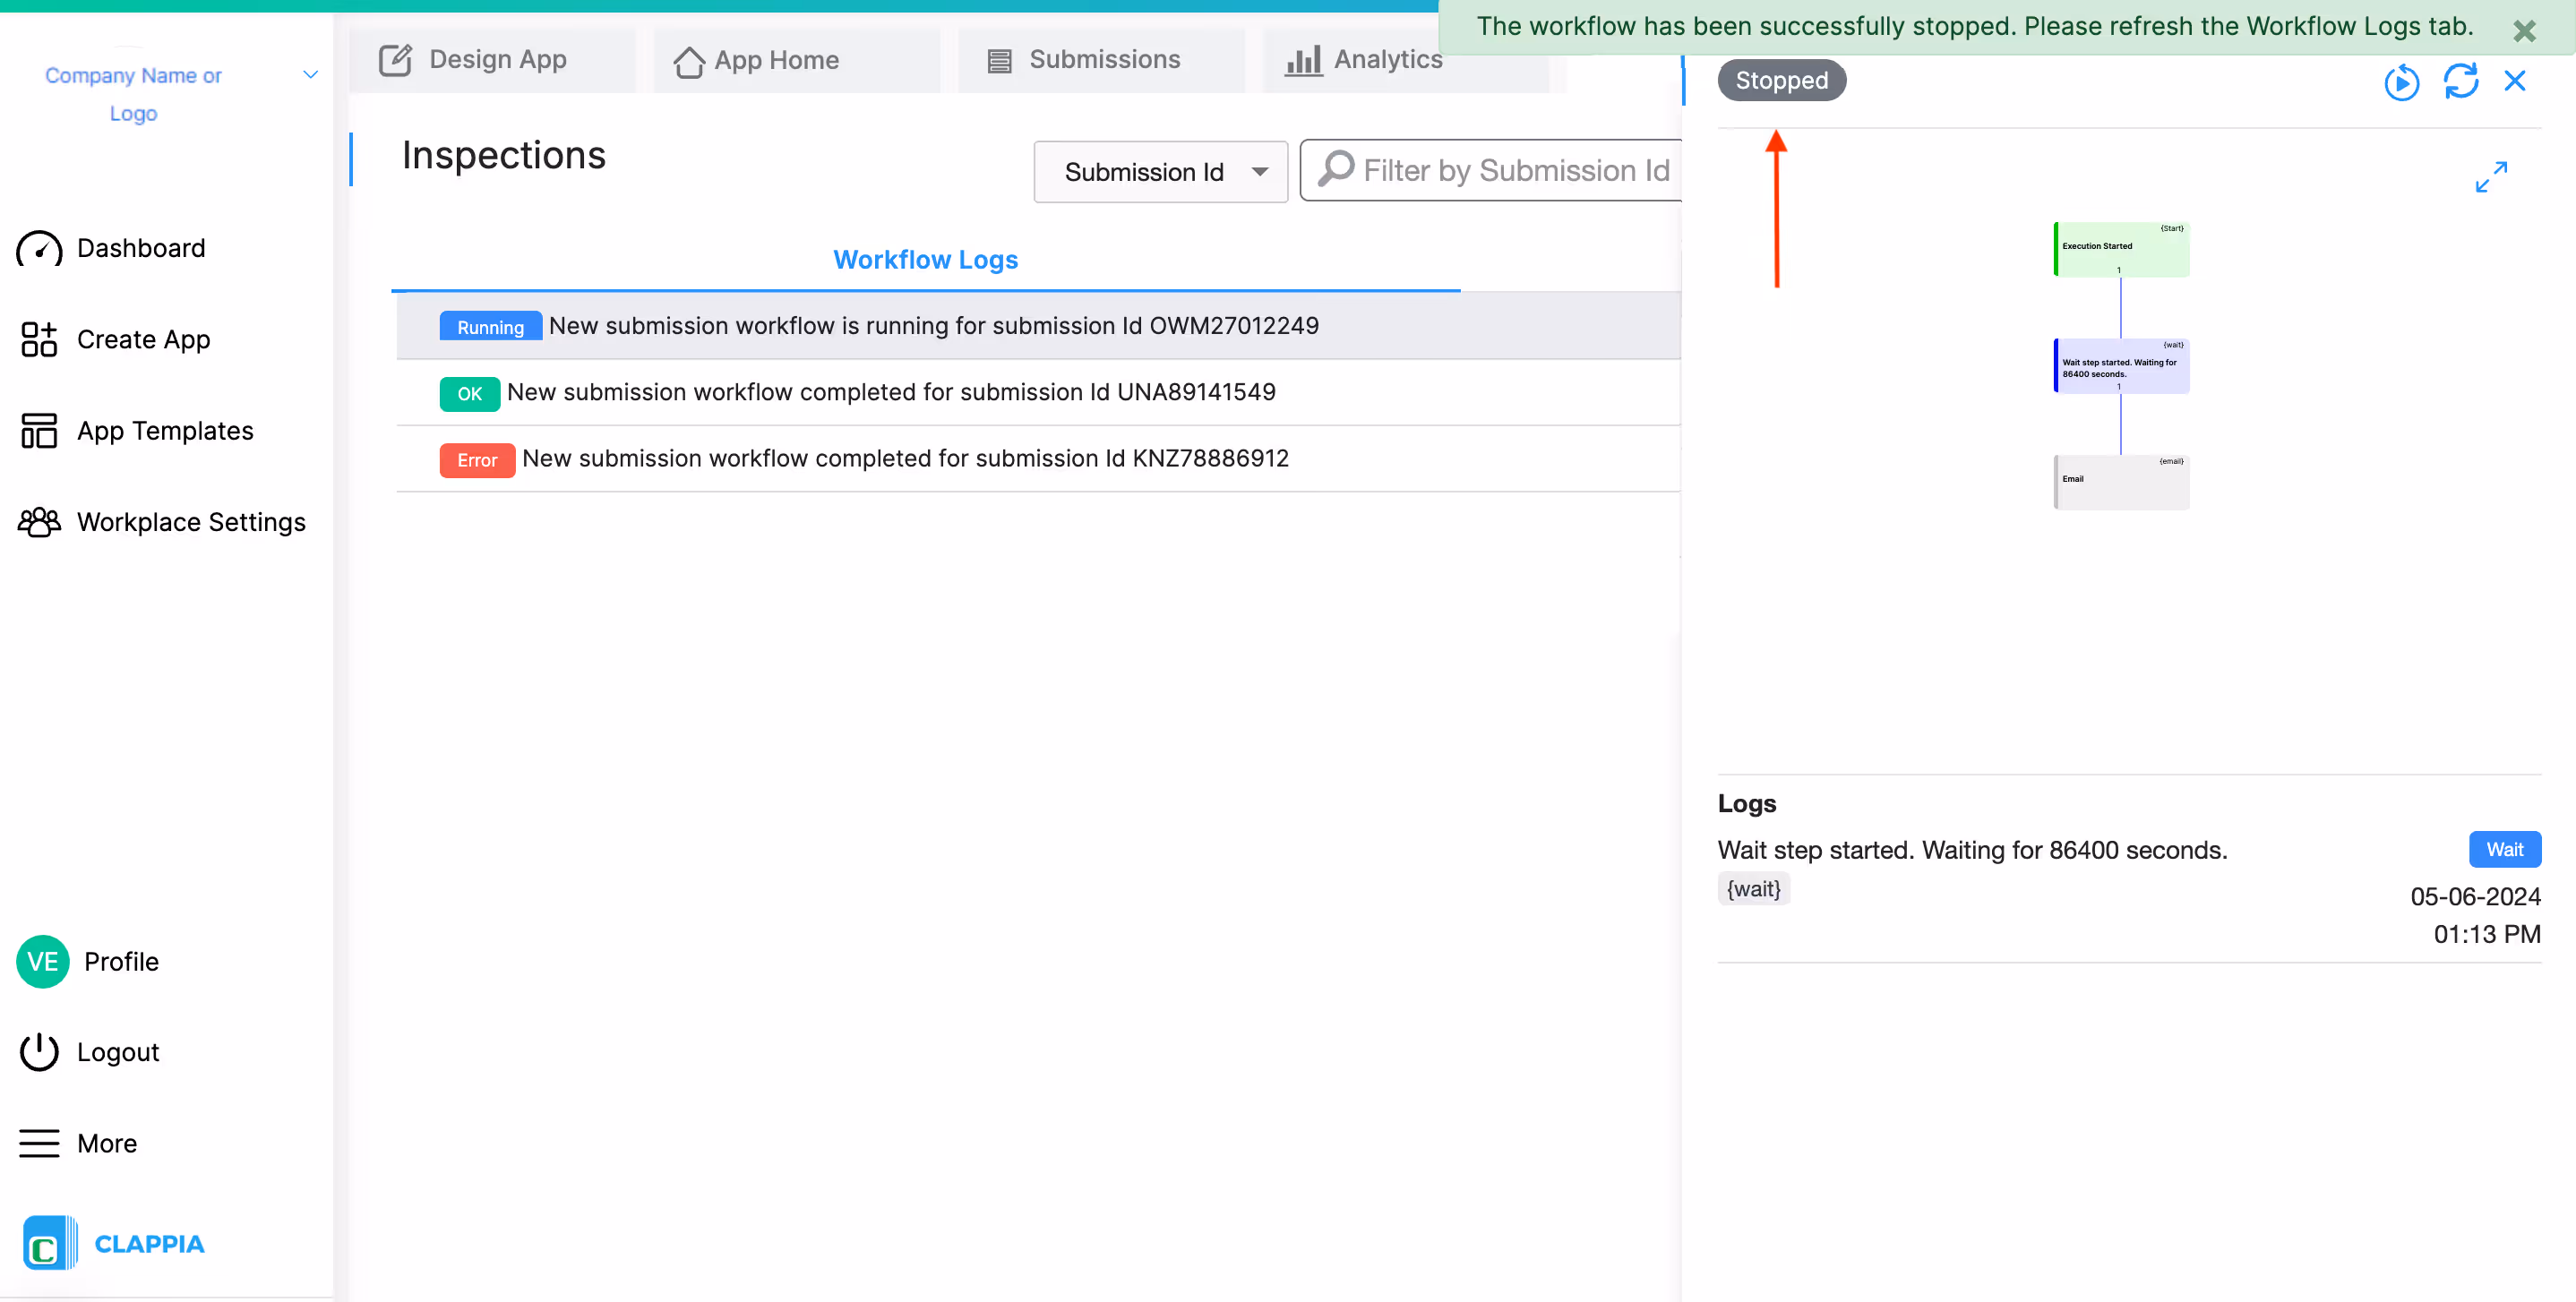Expand the Company Name chevron
The image size is (2576, 1302).
[x=310, y=74]
